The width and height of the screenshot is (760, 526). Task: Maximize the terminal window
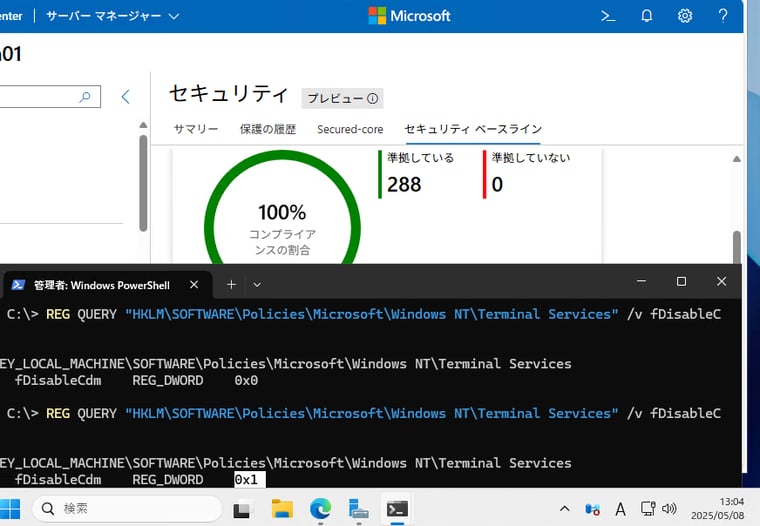[x=681, y=281]
